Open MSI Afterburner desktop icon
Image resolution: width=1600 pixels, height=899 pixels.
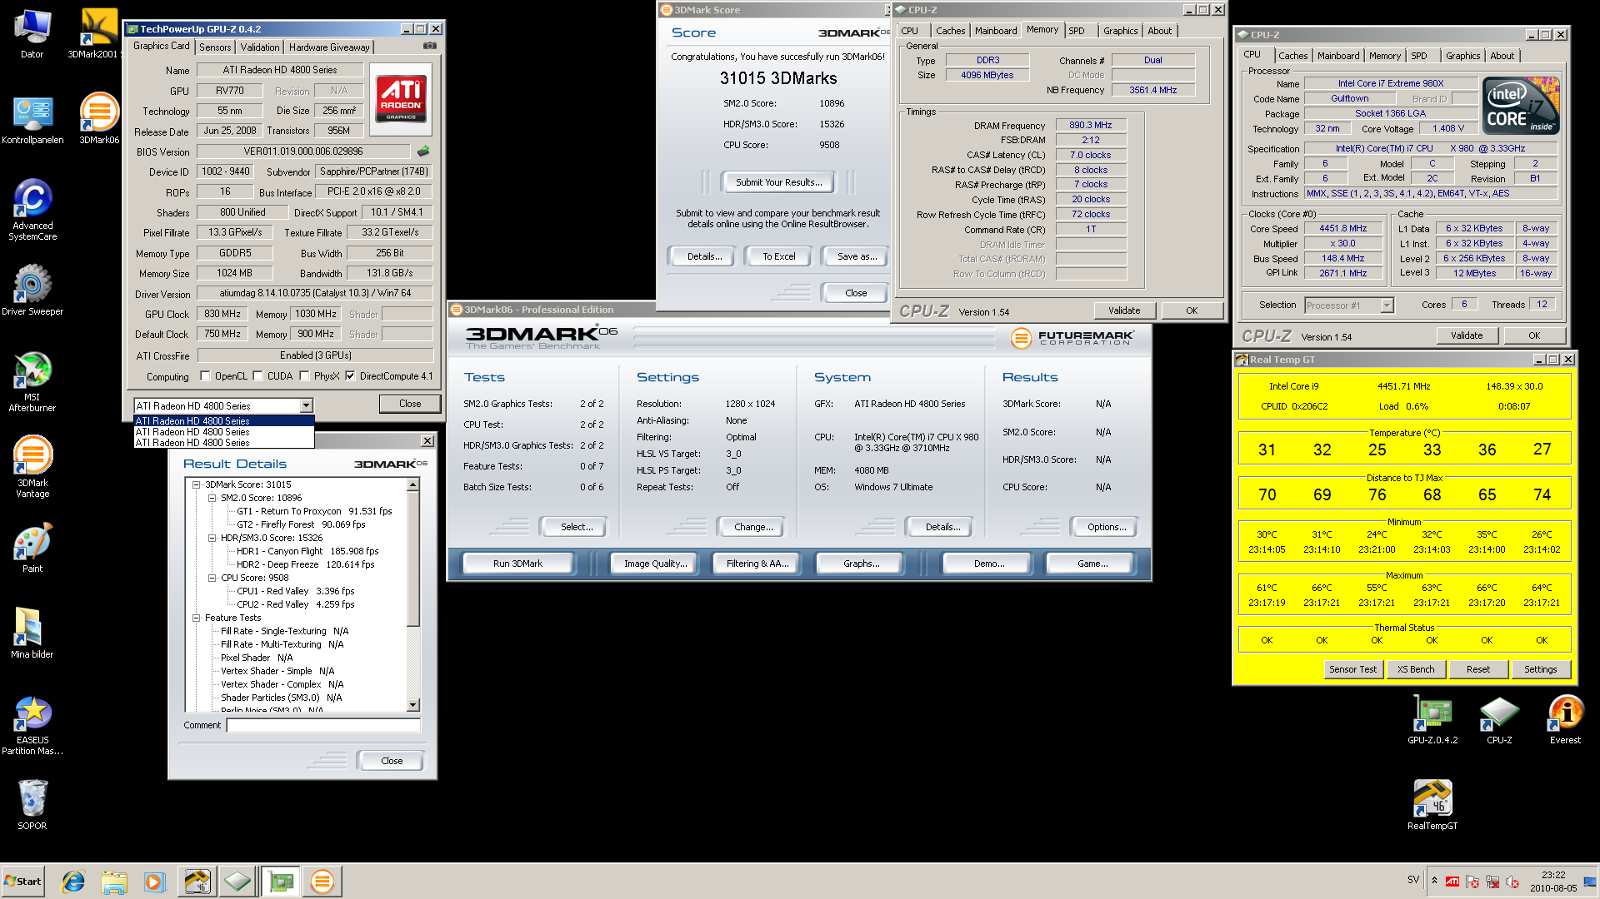click(32, 381)
